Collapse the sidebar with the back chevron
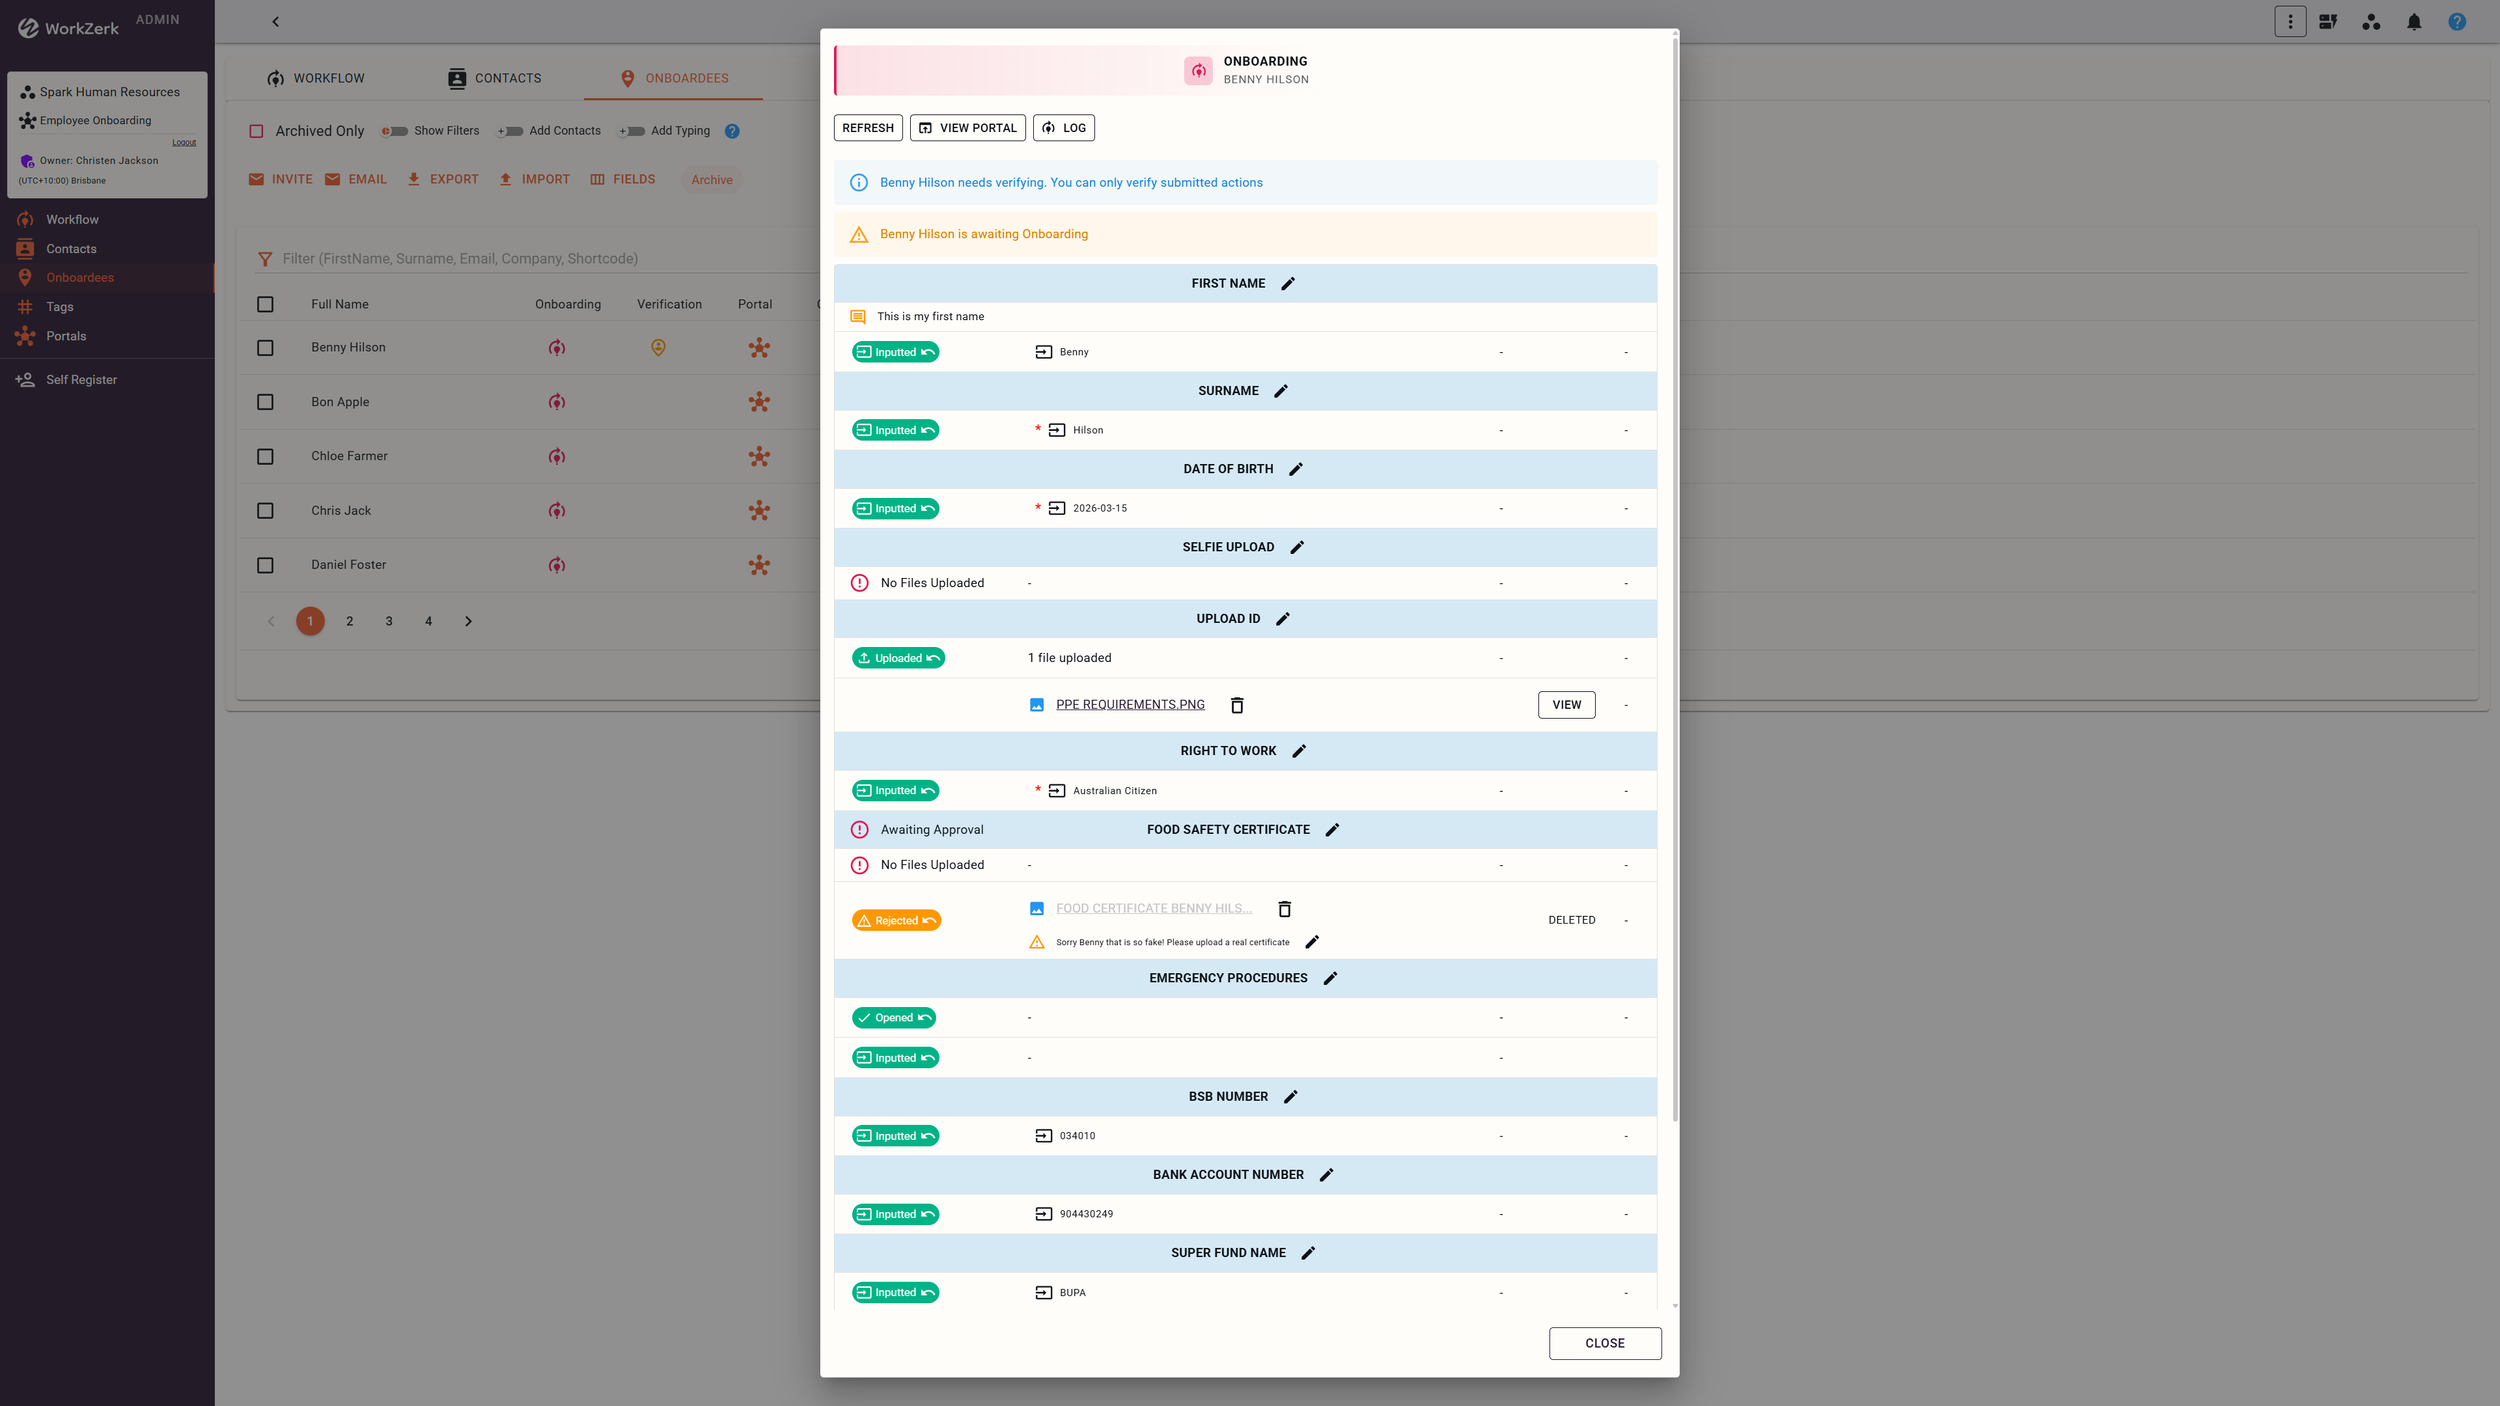The width and height of the screenshot is (2500, 1406). [276, 22]
